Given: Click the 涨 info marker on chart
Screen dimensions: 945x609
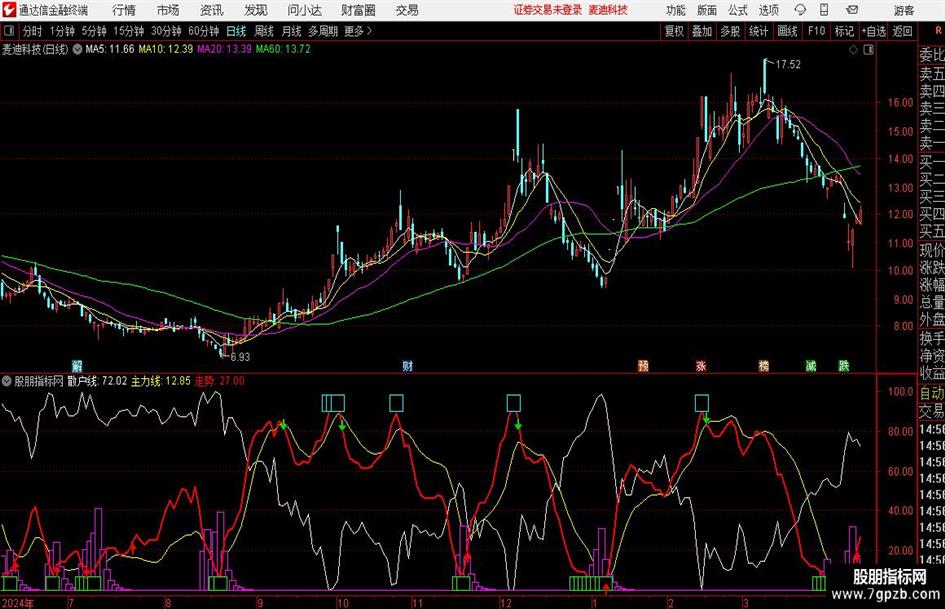Looking at the screenshot, I should 700,366.
